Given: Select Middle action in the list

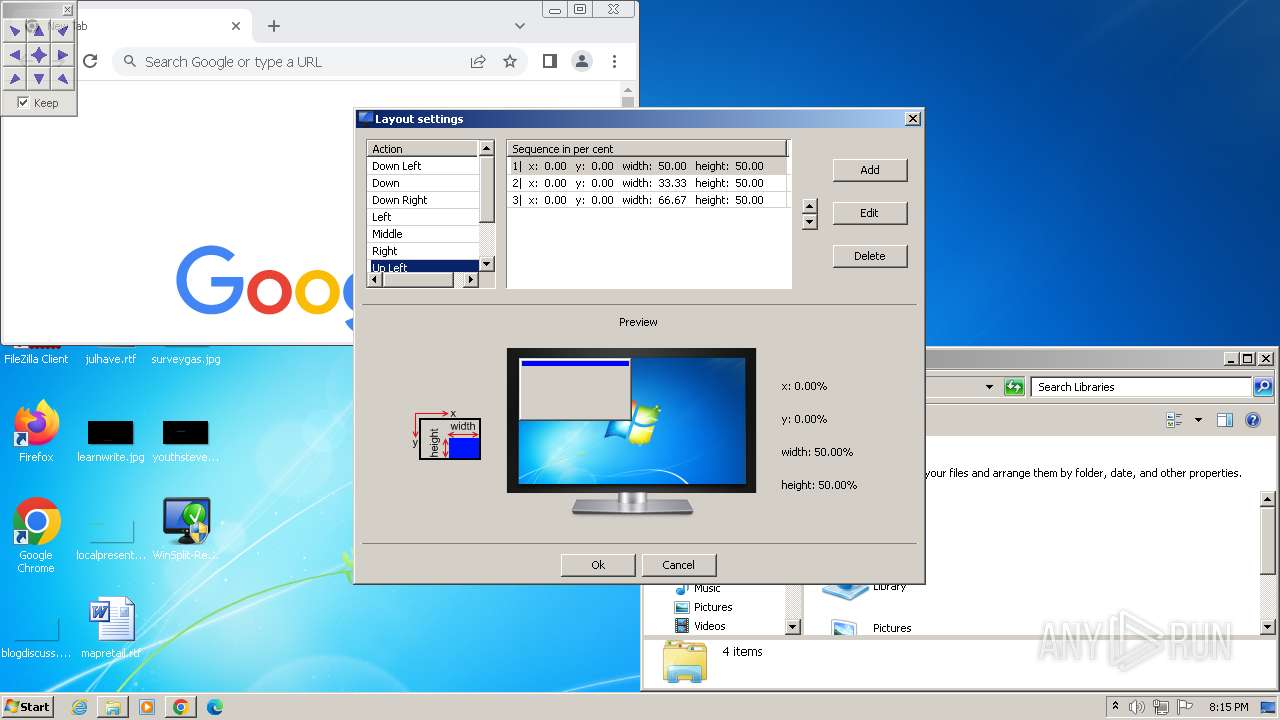Looking at the screenshot, I should coord(424,234).
